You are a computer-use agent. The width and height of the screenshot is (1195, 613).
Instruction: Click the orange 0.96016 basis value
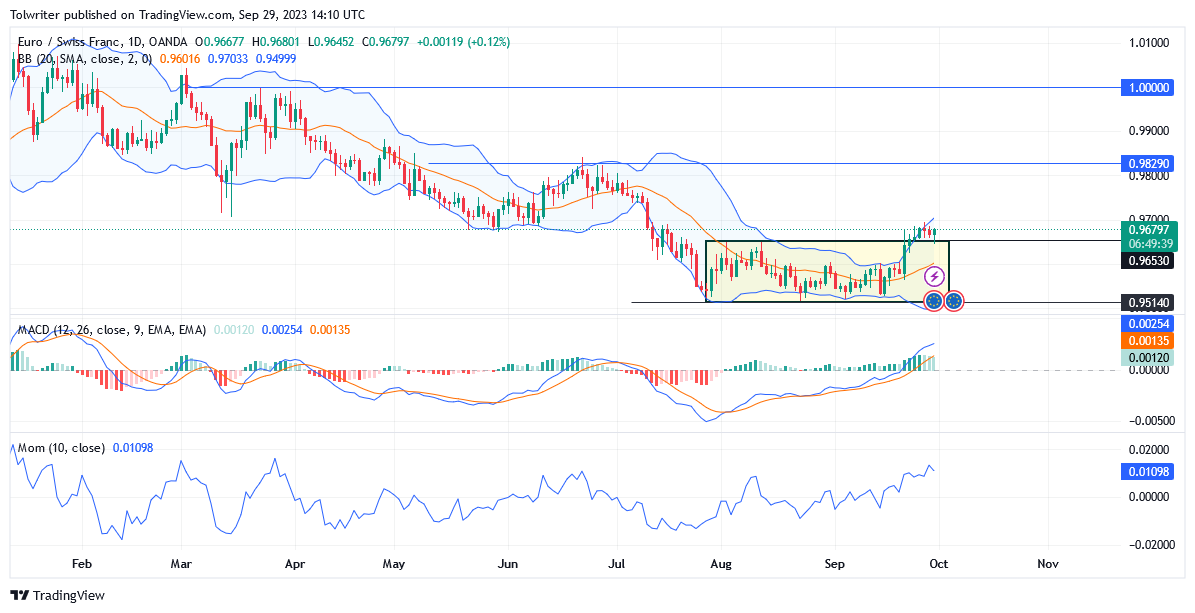pyautogui.click(x=181, y=59)
